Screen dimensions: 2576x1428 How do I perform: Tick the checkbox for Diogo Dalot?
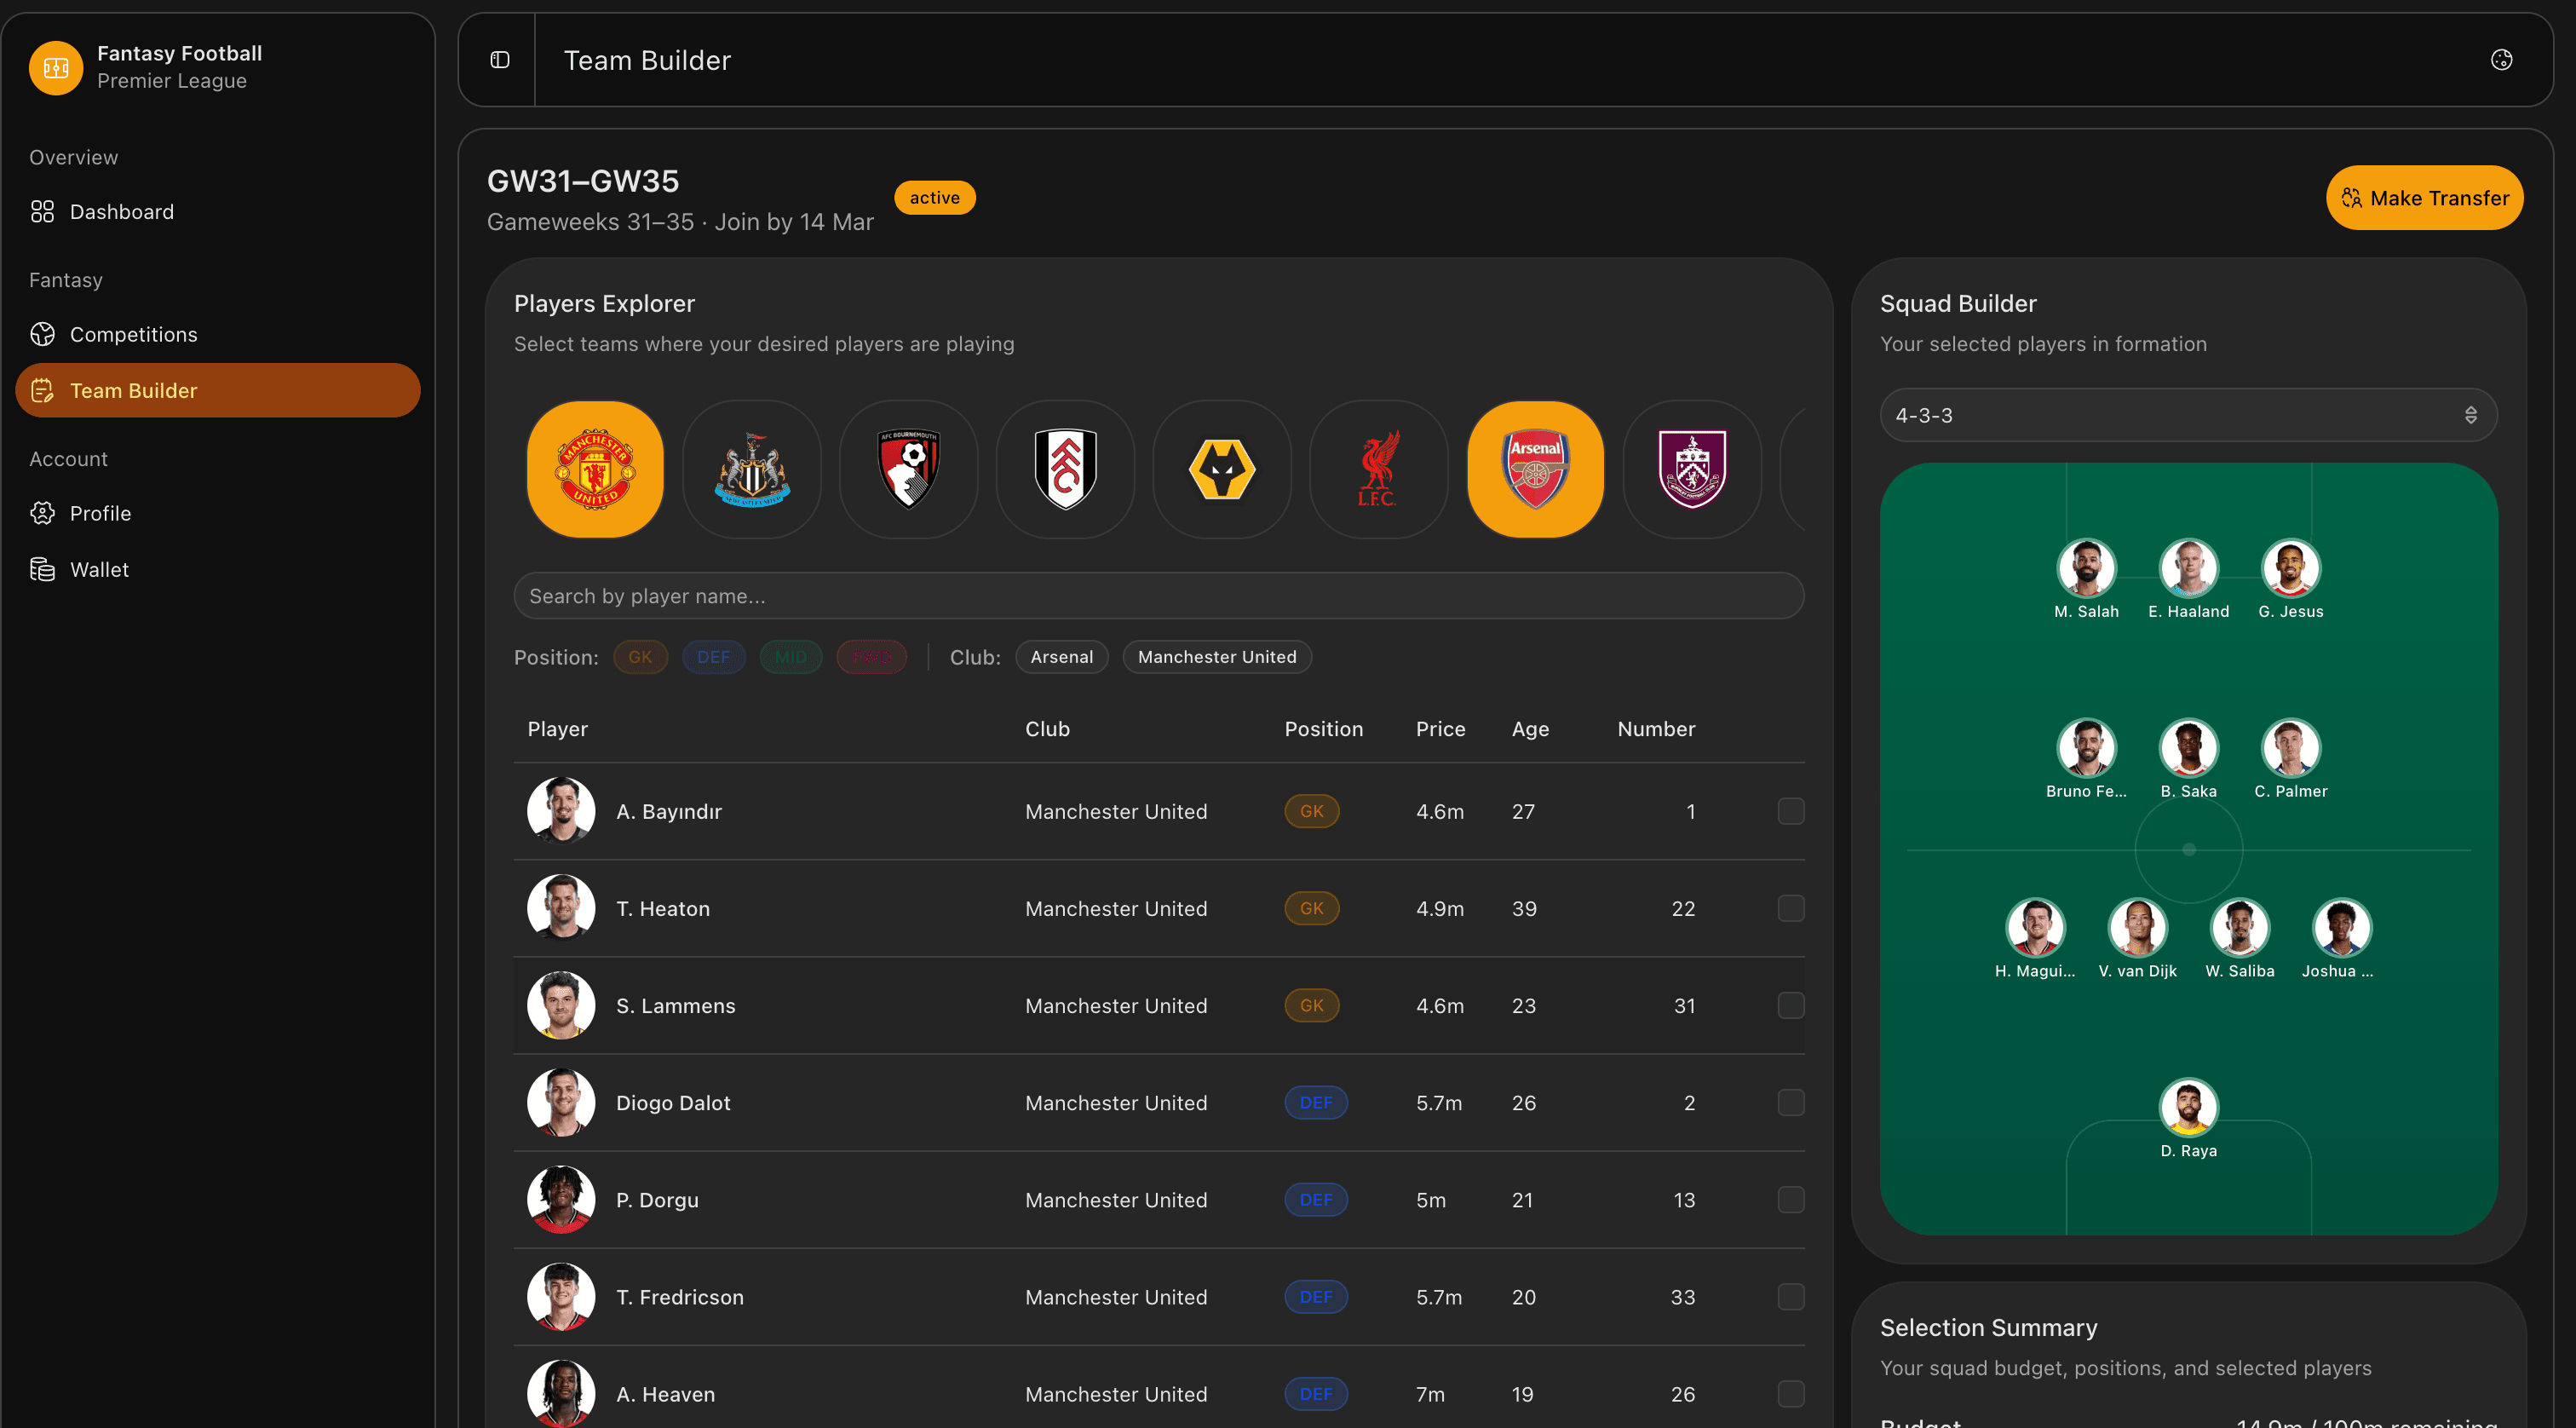tap(1790, 1102)
